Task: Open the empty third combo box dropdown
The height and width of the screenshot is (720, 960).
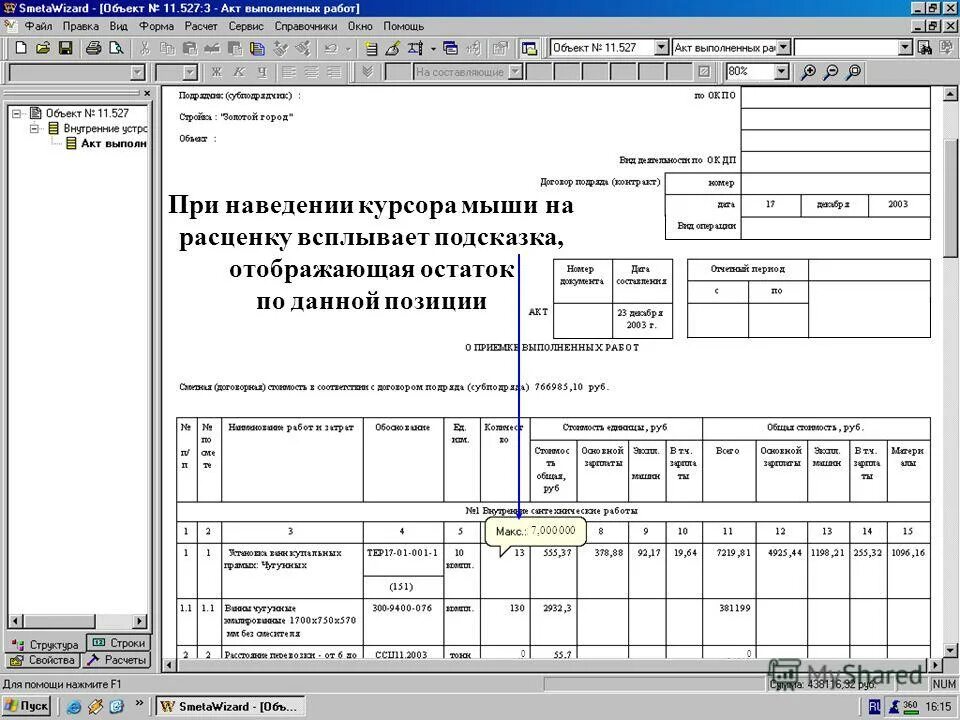Action: pyautogui.click(x=906, y=47)
